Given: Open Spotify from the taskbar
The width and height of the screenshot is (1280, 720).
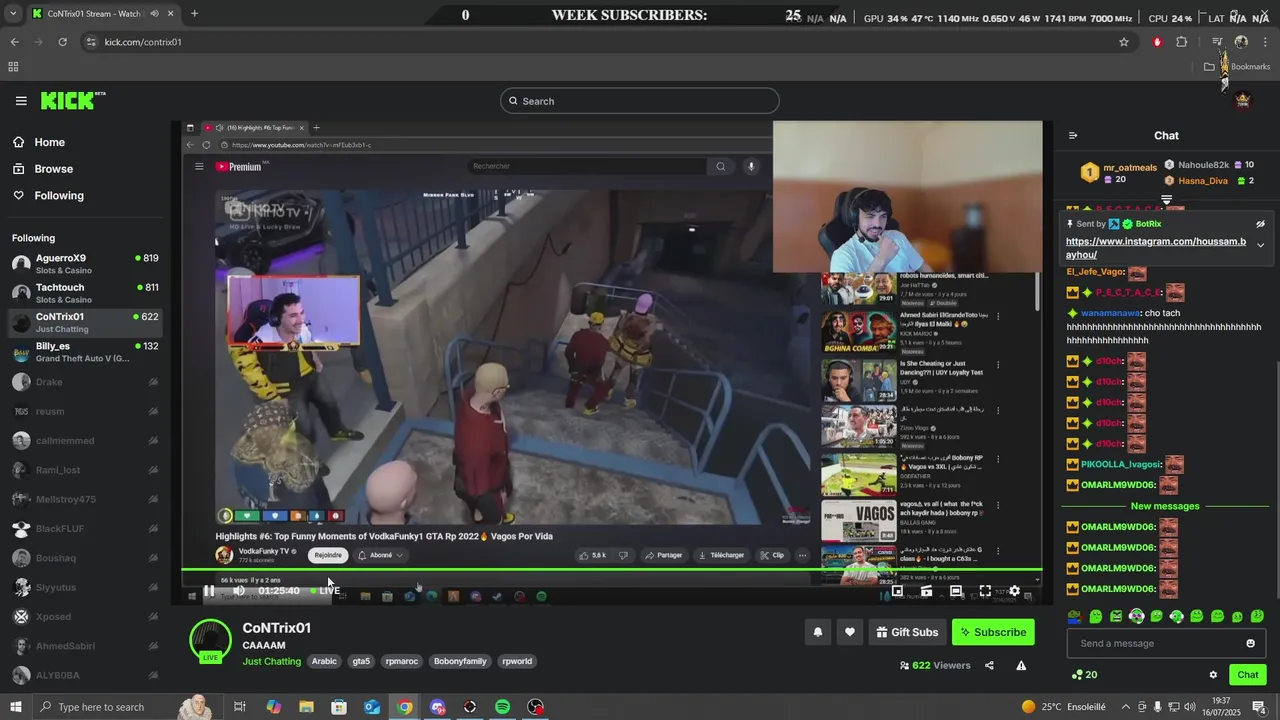Looking at the screenshot, I should (503, 707).
